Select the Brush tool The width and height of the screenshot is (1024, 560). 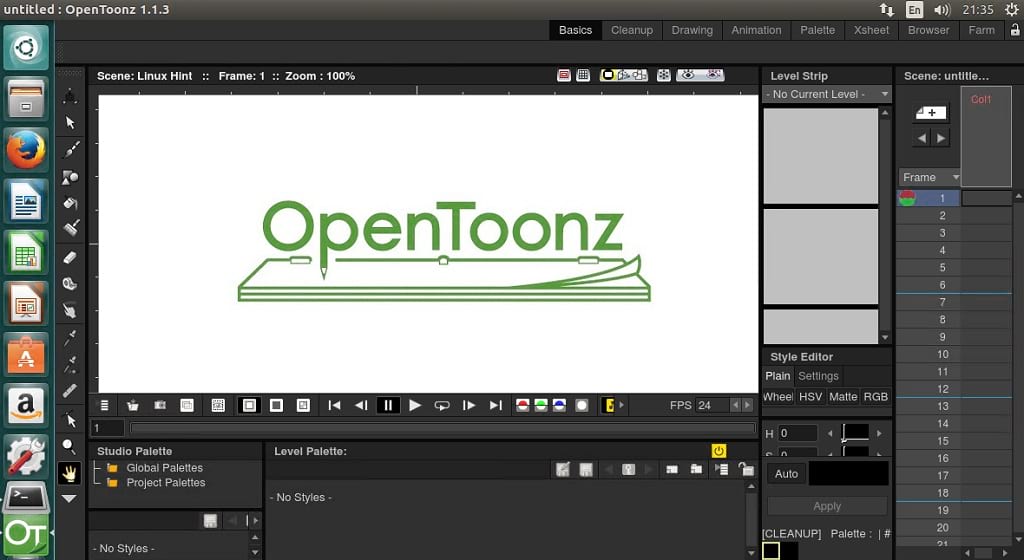71,149
